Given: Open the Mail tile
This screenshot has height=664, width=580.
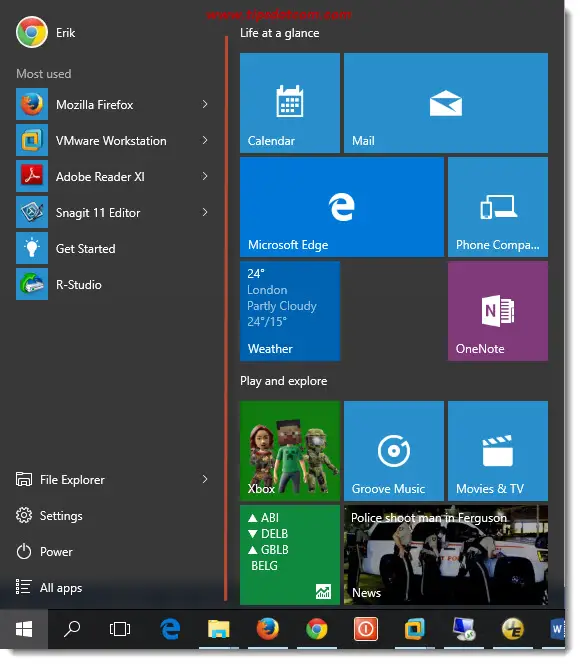Looking at the screenshot, I should point(446,103).
